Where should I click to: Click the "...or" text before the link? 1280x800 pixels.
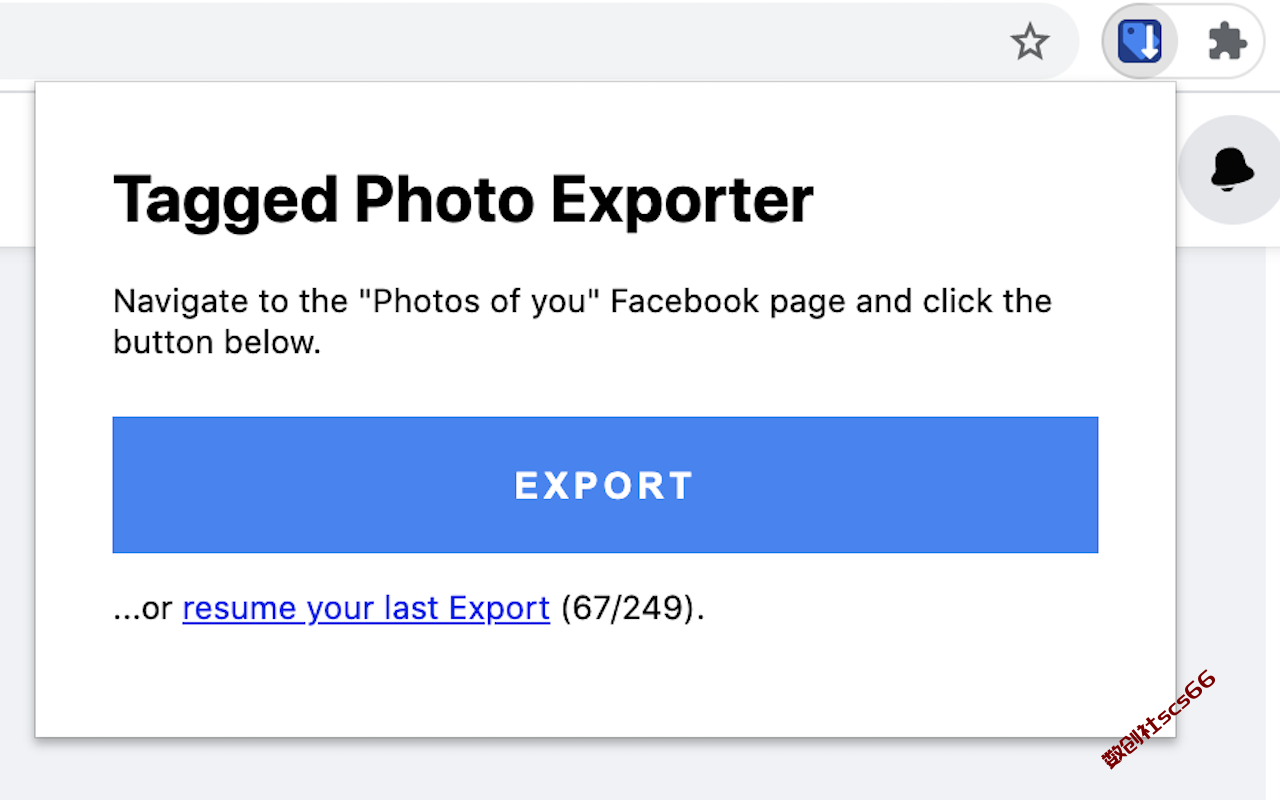point(143,608)
